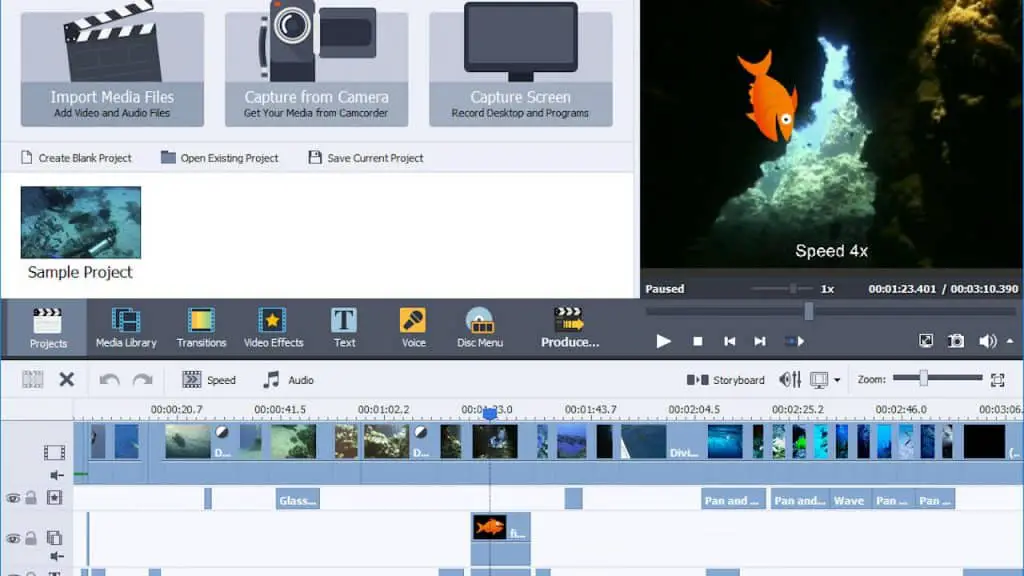Undo the last action
This screenshot has width=1024, height=576.
pos(110,379)
